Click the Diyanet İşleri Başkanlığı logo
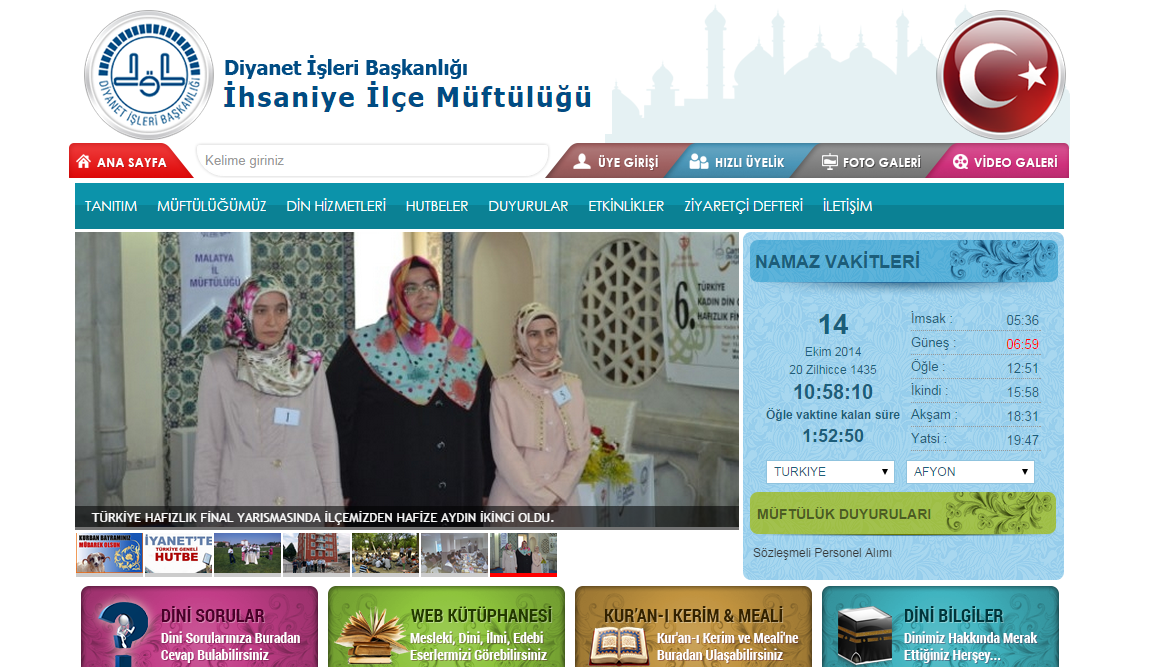Screen dimensions: 1155x667 pyautogui.click(x=149, y=75)
